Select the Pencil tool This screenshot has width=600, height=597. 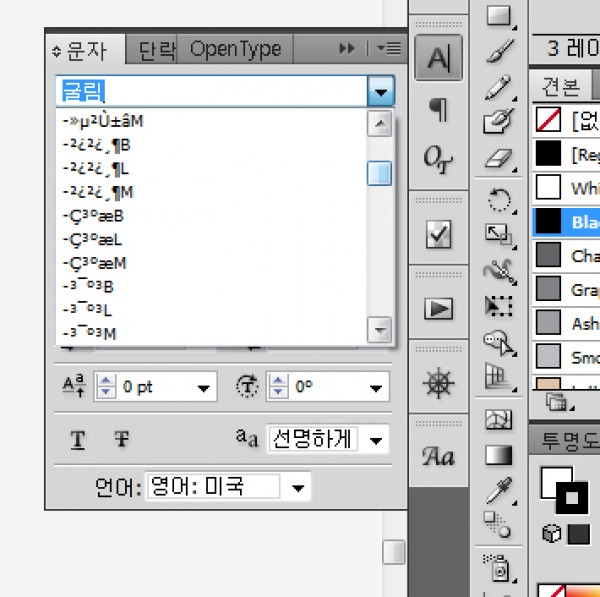pyautogui.click(x=499, y=87)
